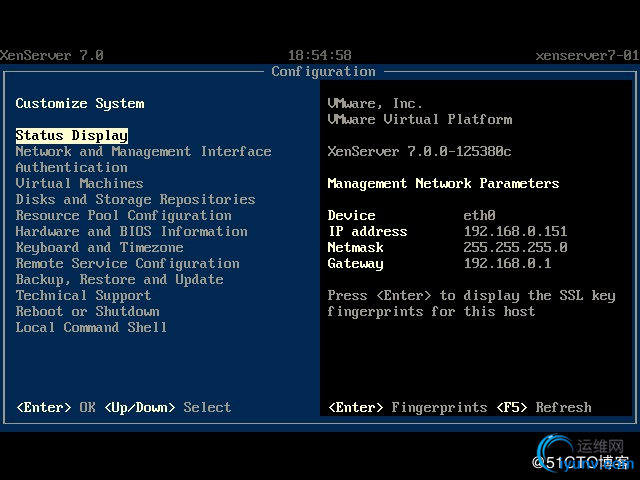Click the Device label
Viewport: 640px width, 480px height.
click(x=351, y=216)
